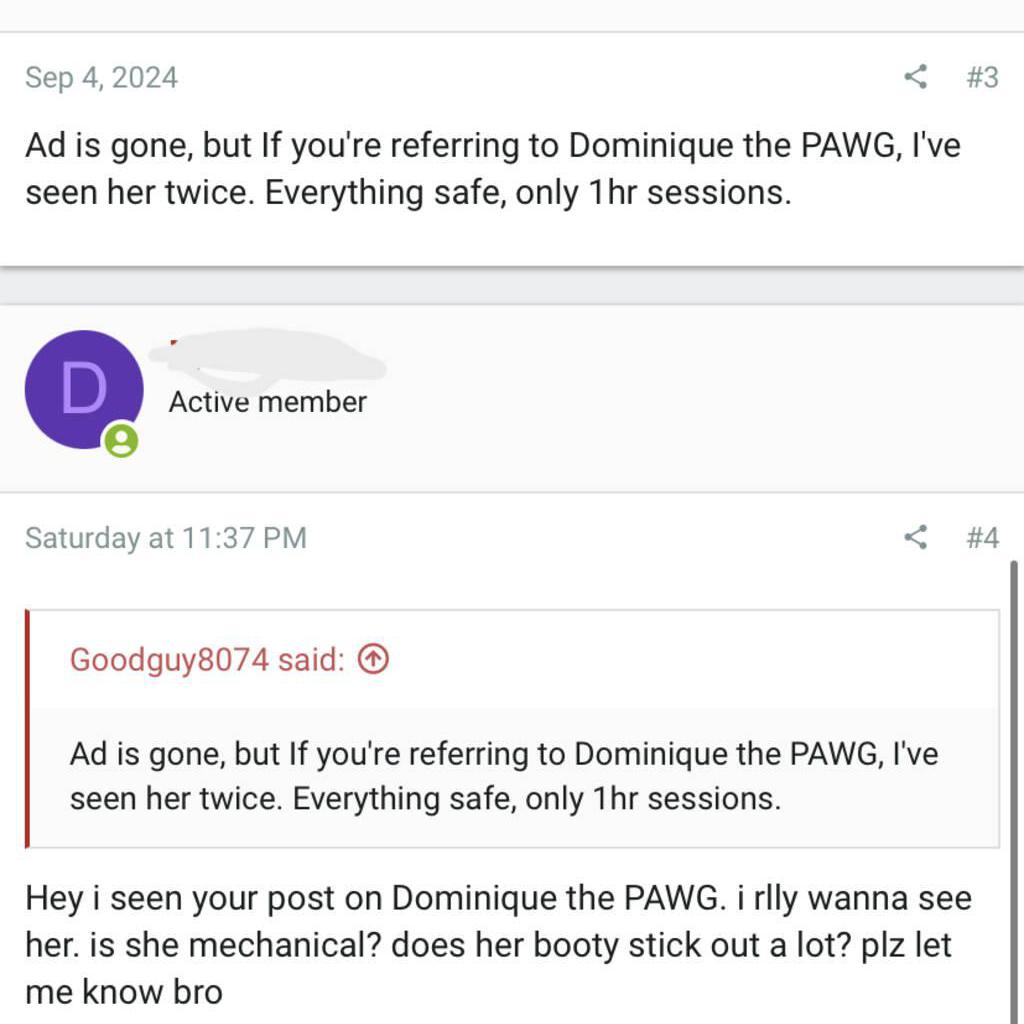The width and height of the screenshot is (1024, 1024).
Task: Click the page scrollbar on the right edge
Action: [x=1014, y=780]
